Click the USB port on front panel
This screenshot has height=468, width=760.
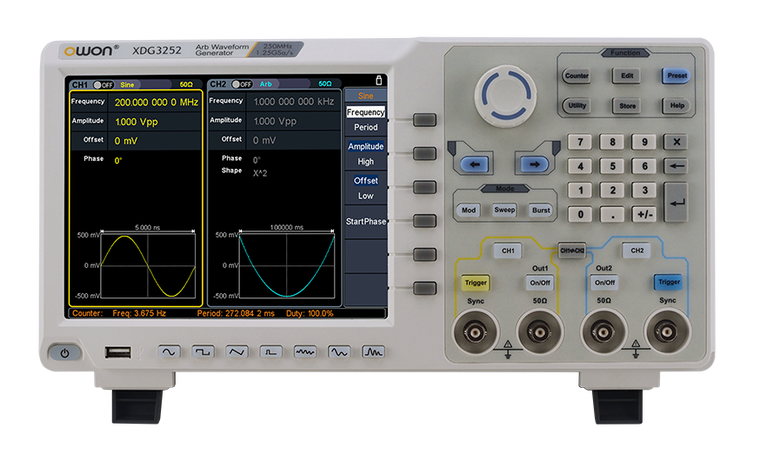[118, 352]
